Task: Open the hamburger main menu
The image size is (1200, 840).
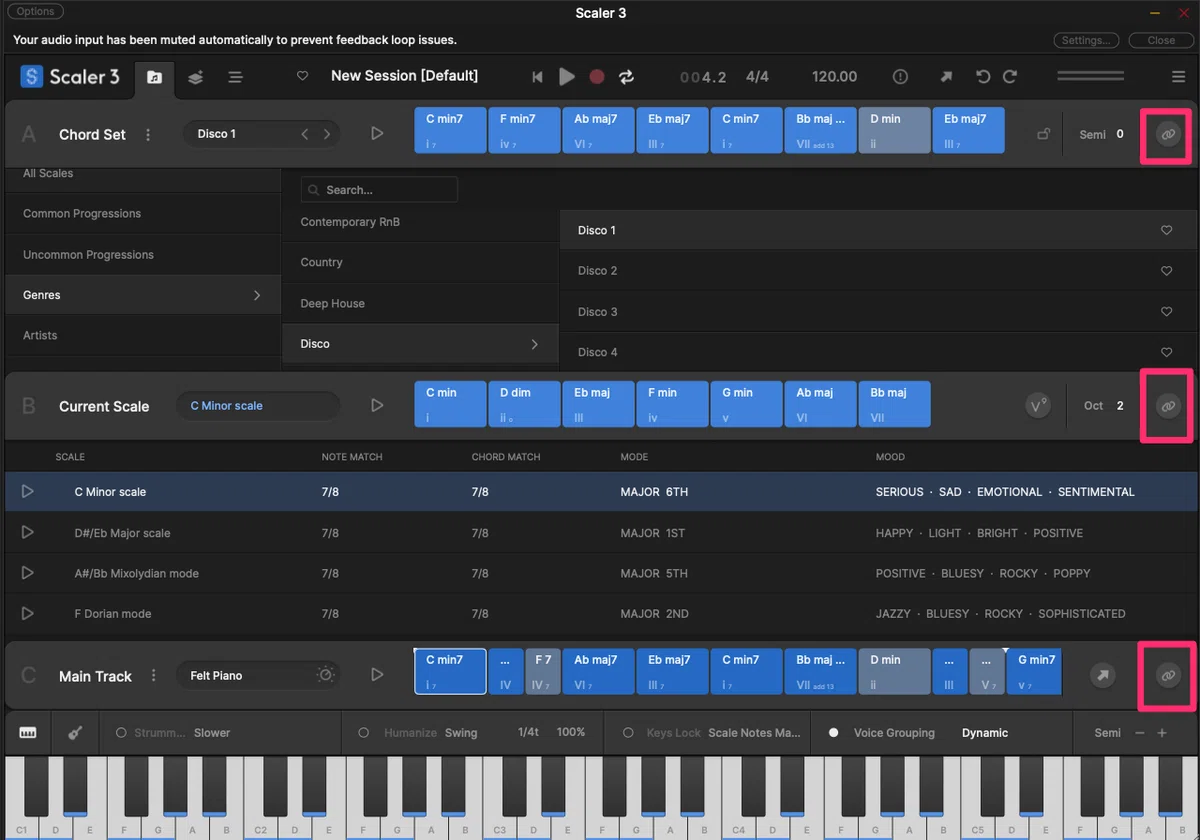Action: click(x=1179, y=77)
